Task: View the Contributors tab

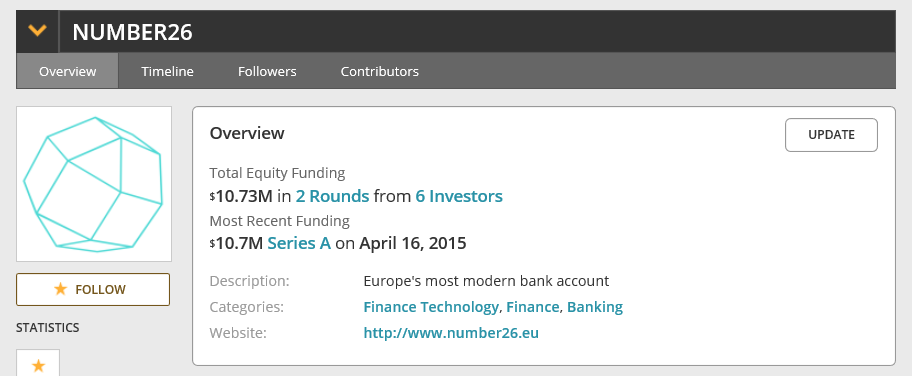Action: (x=380, y=72)
